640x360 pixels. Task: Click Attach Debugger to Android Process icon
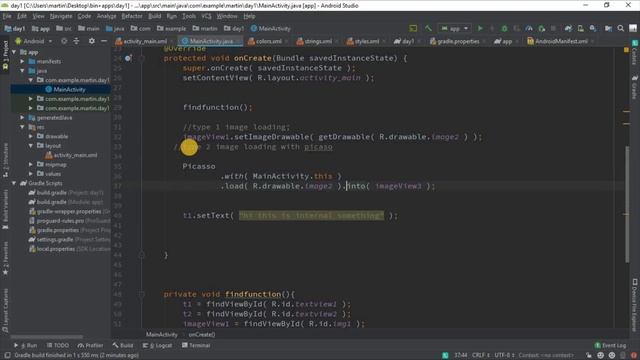(542, 28)
